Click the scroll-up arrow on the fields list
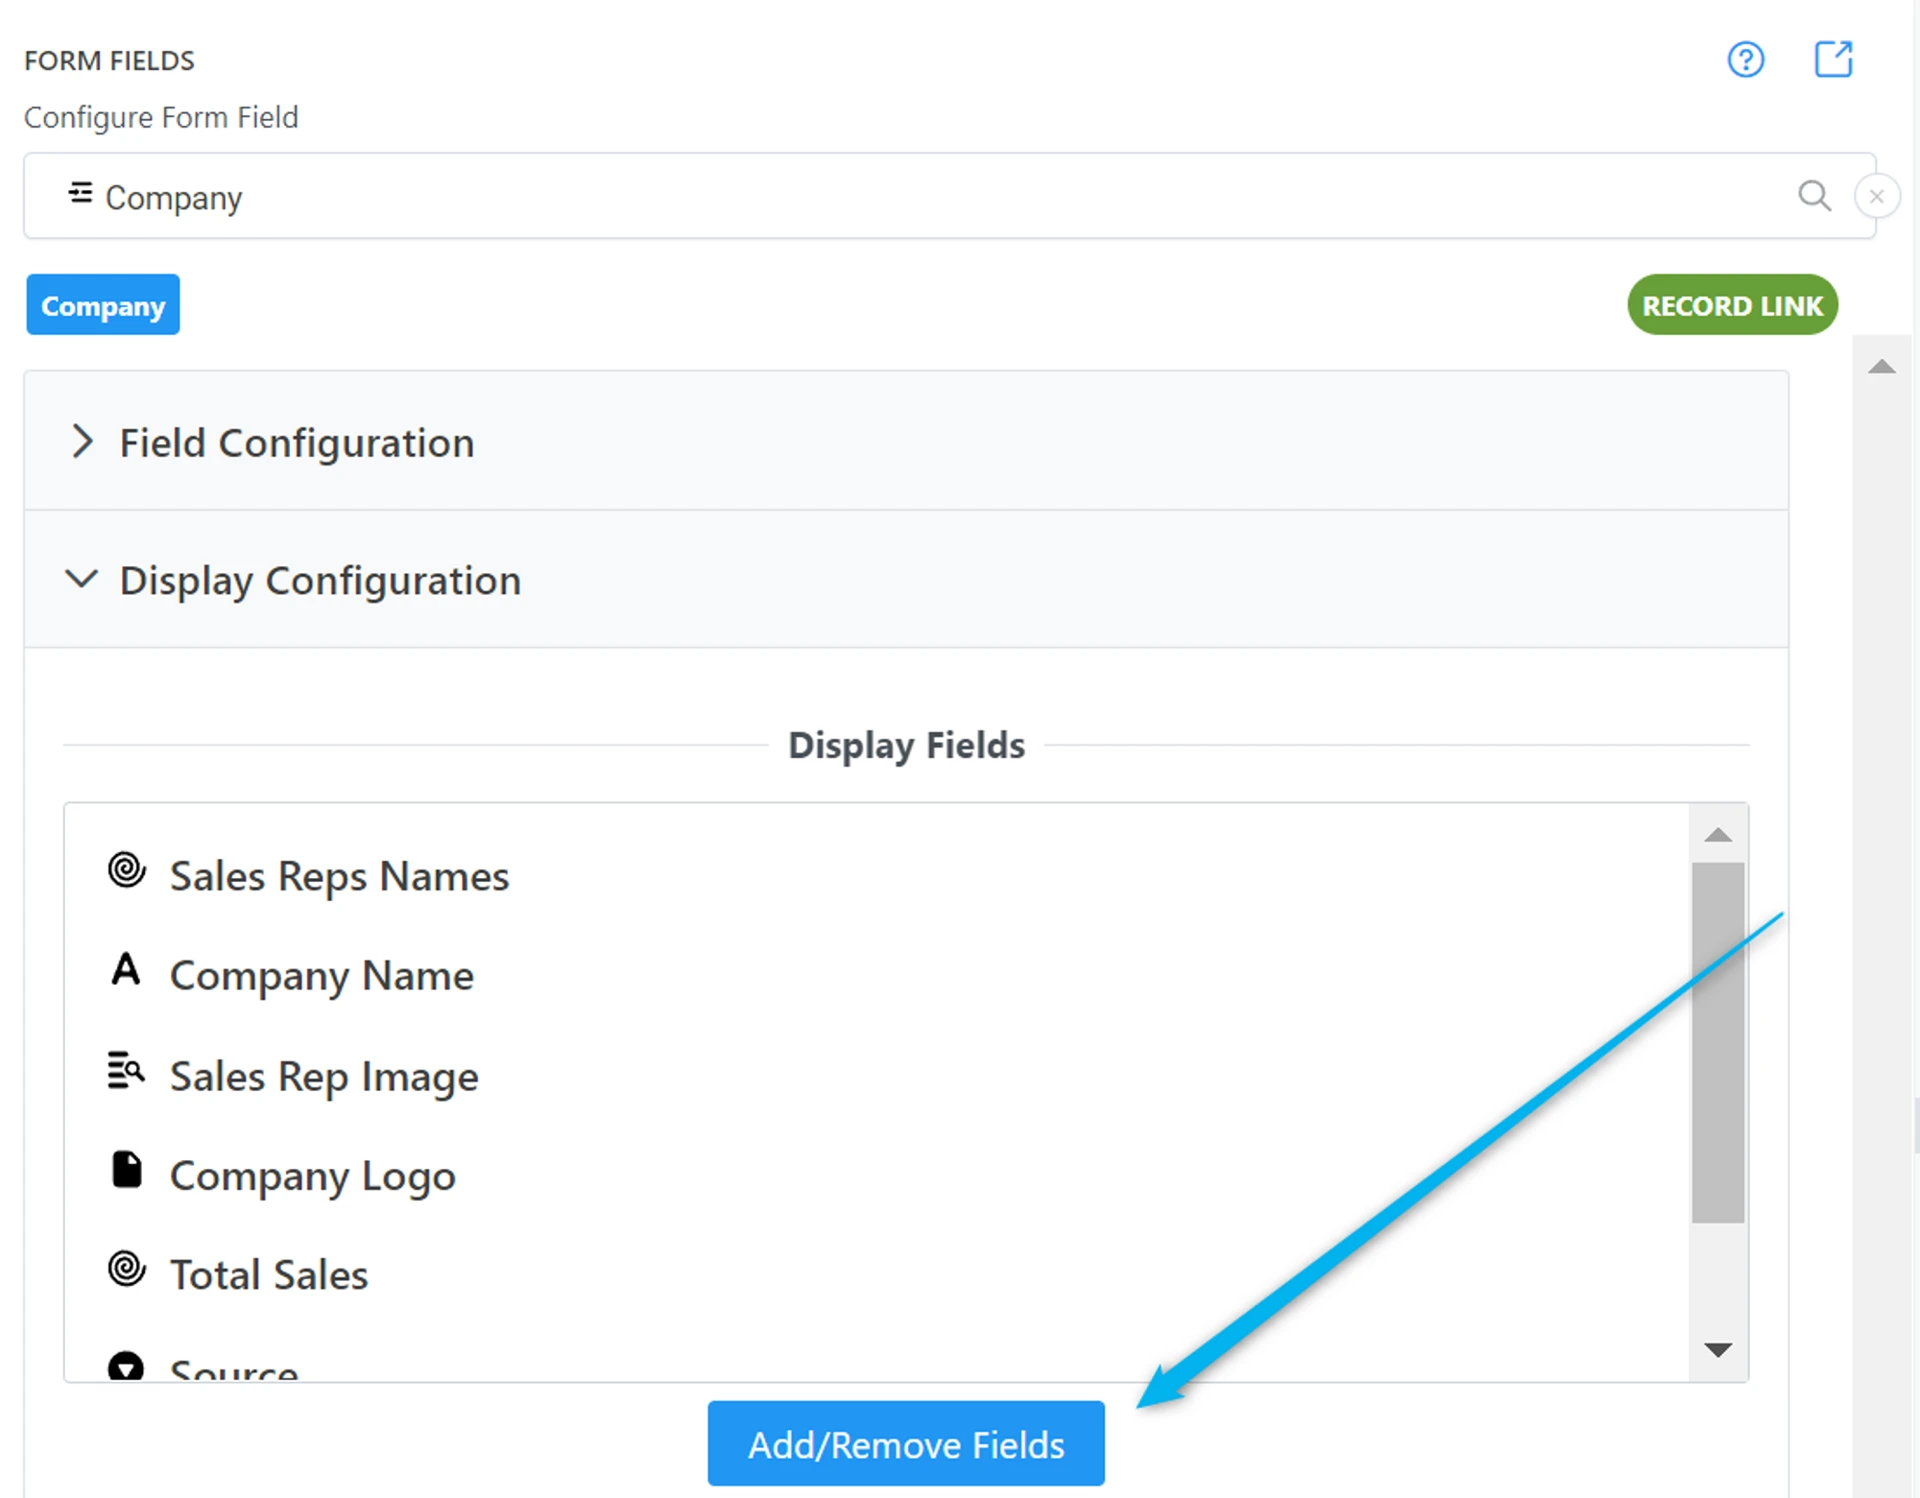The image size is (1920, 1498). pyautogui.click(x=1718, y=835)
